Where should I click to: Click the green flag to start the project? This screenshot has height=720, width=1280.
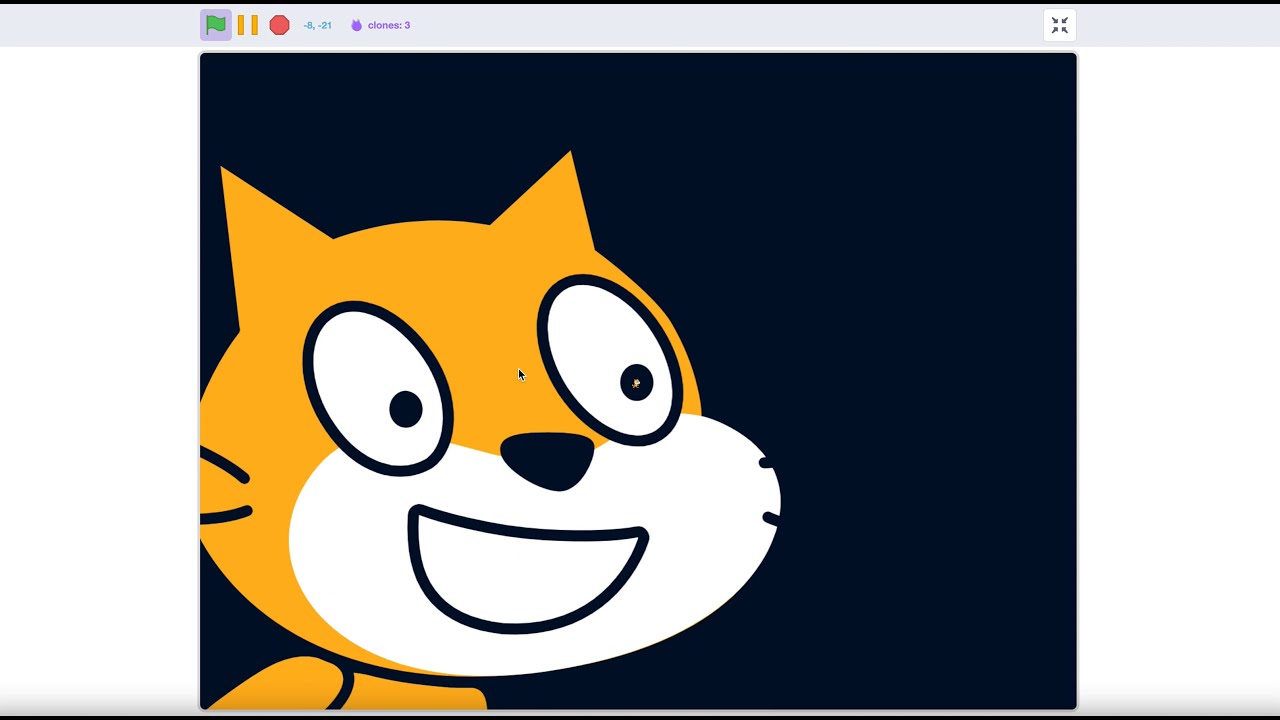tap(215, 25)
